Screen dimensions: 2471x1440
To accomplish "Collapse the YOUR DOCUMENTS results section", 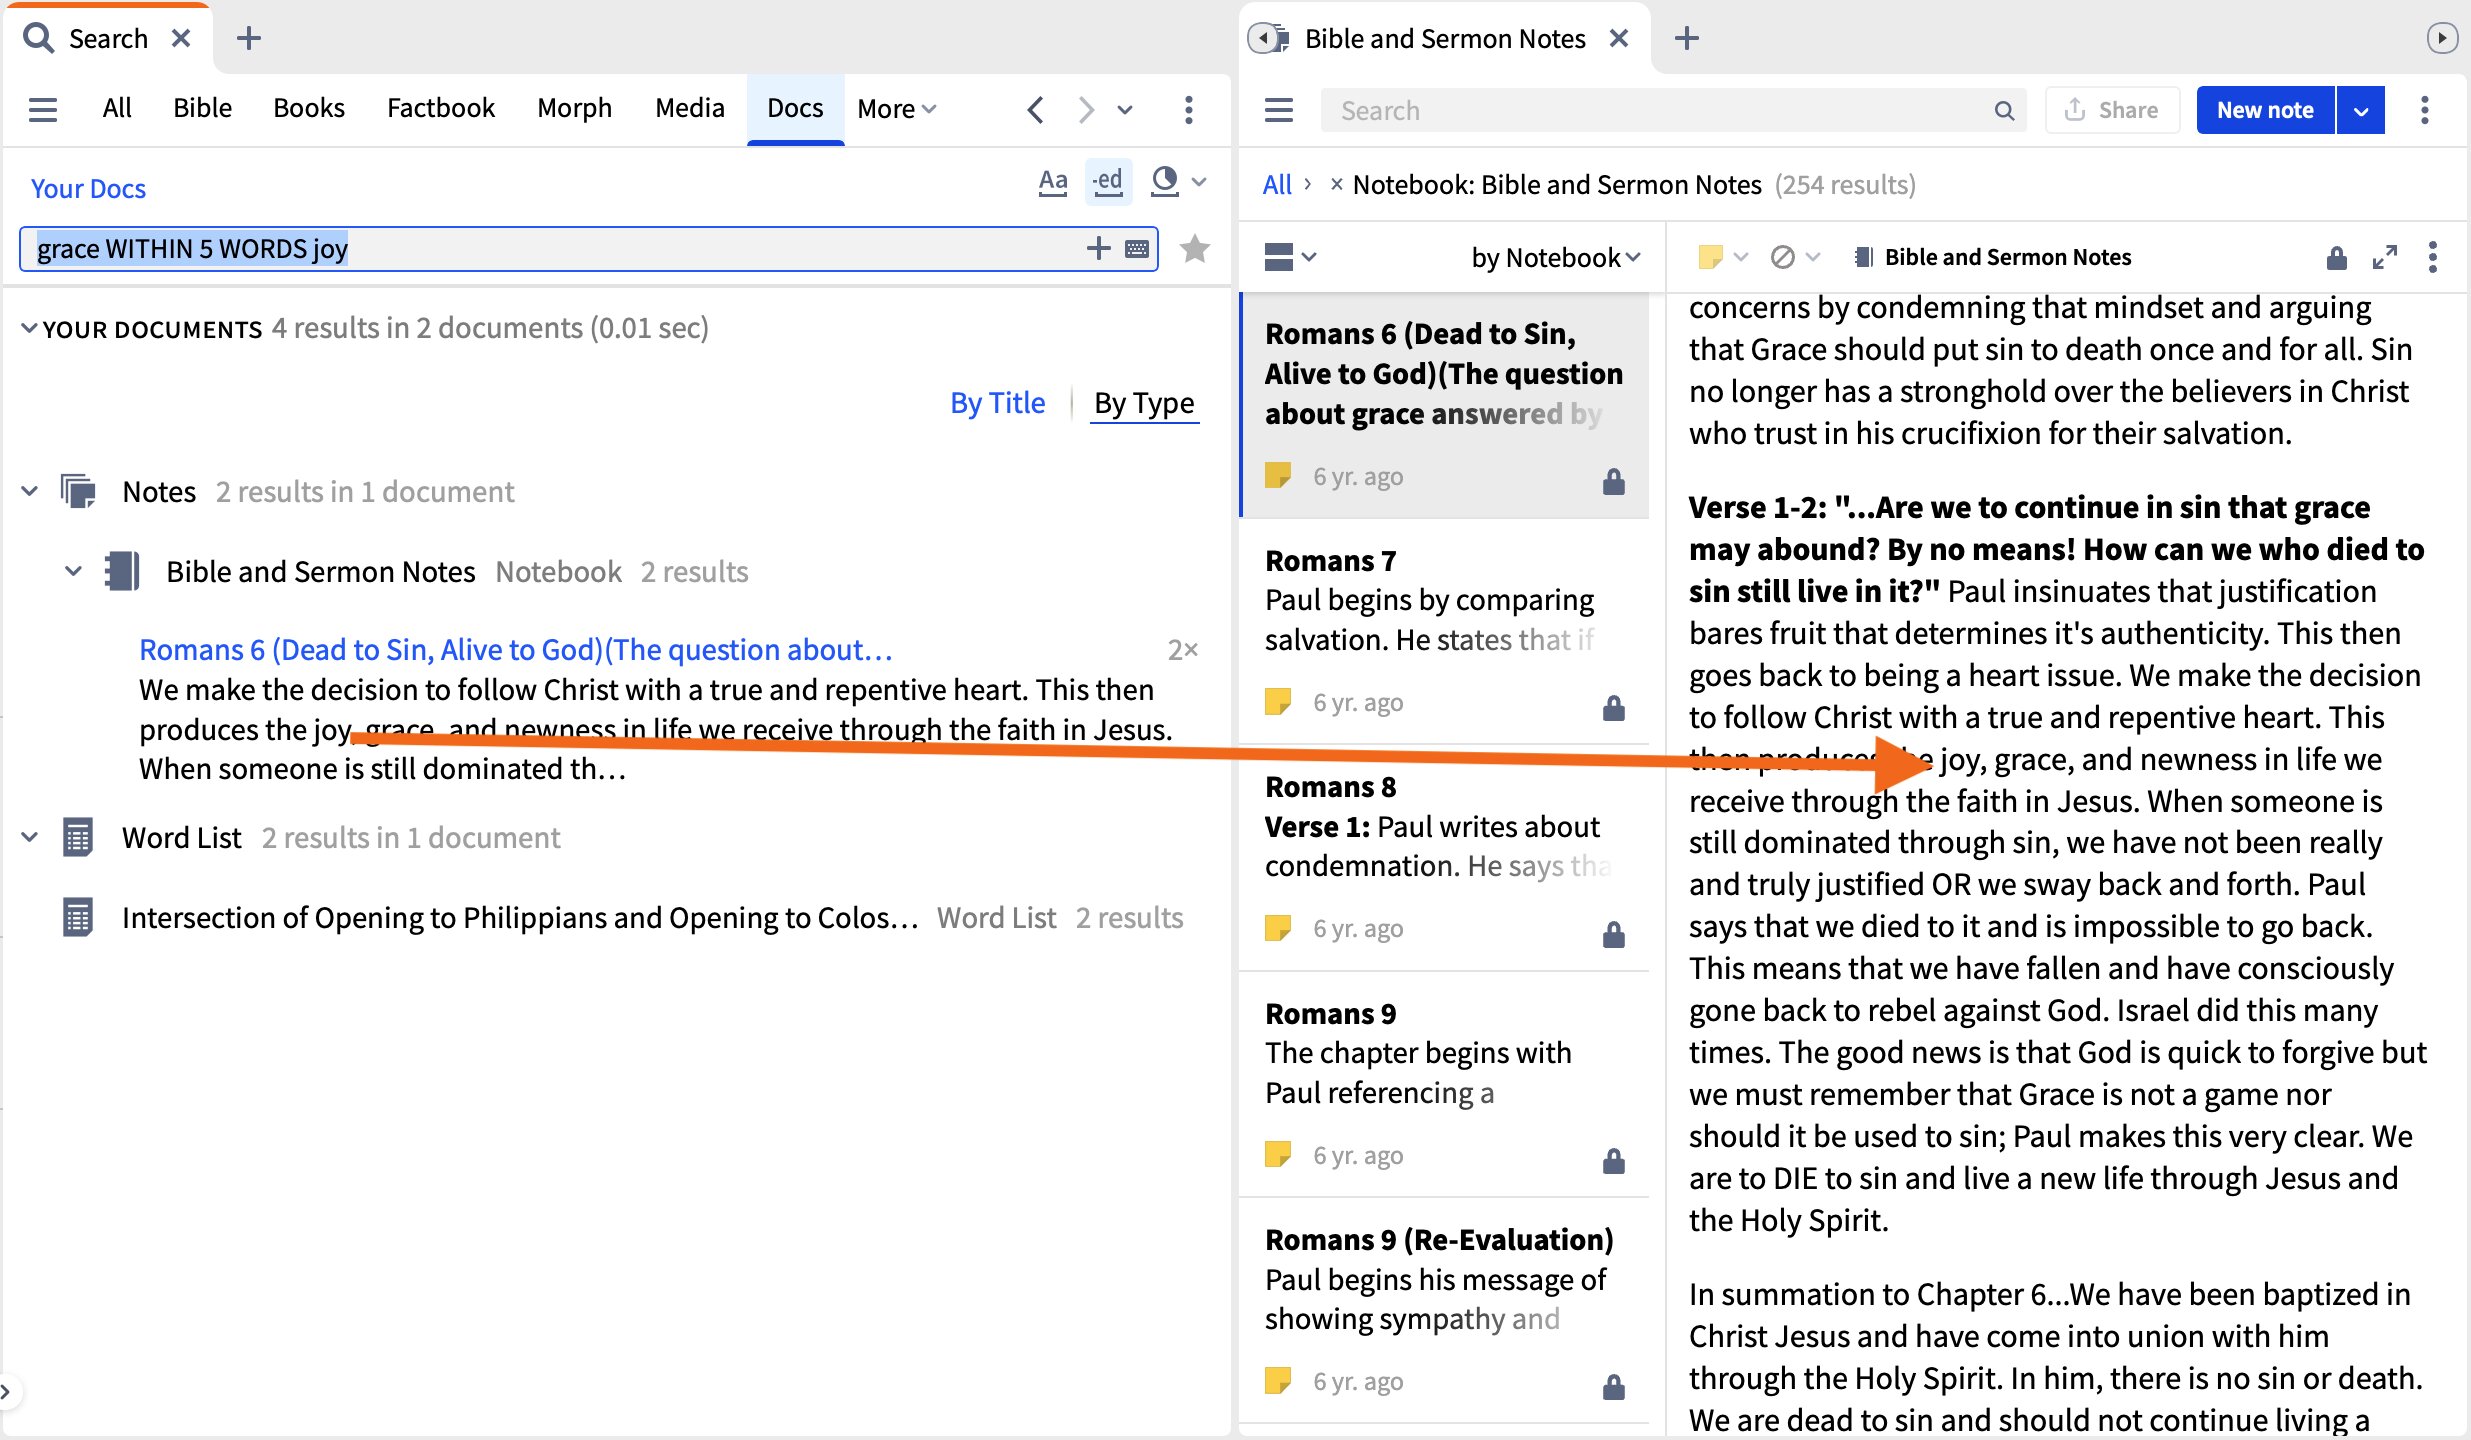I will (29, 328).
